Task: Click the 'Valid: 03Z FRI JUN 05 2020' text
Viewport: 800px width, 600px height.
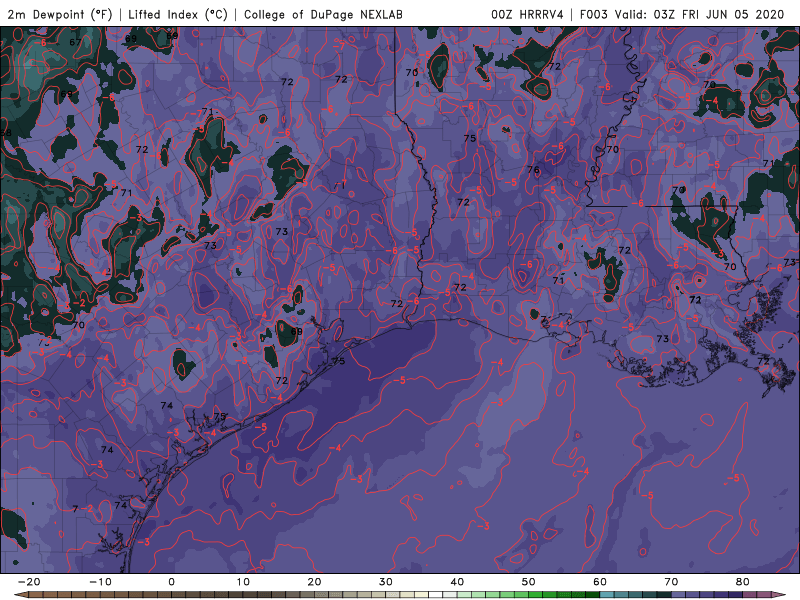Action: click(699, 14)
